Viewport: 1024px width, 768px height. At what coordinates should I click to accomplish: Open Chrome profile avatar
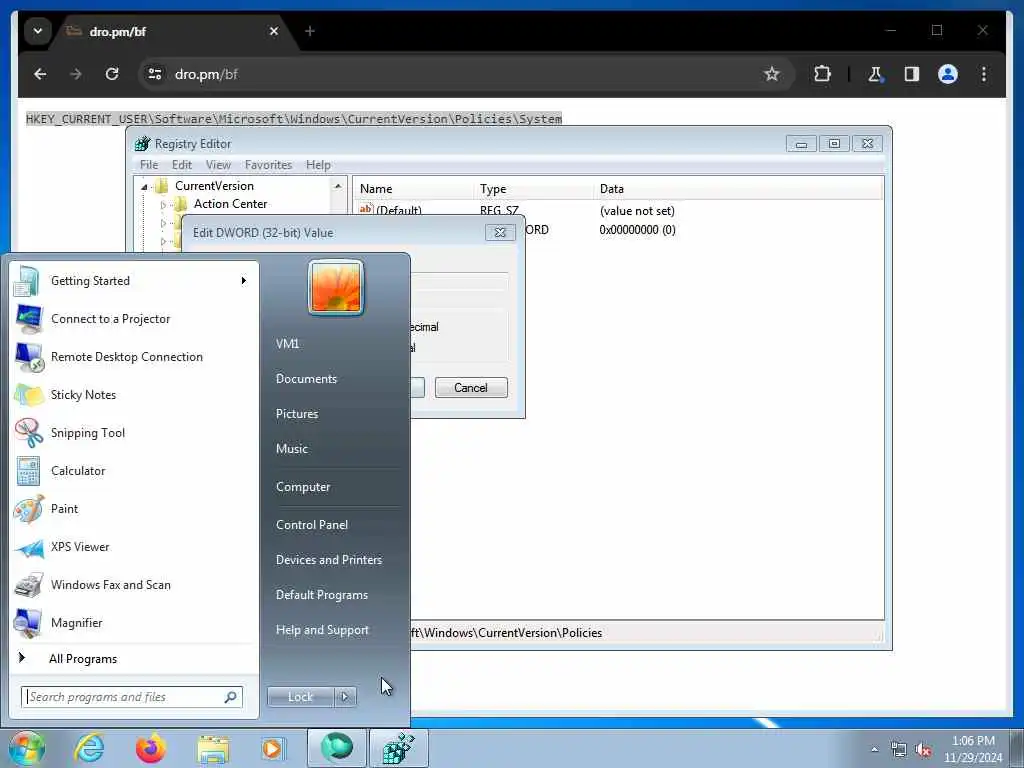point(948,74)
